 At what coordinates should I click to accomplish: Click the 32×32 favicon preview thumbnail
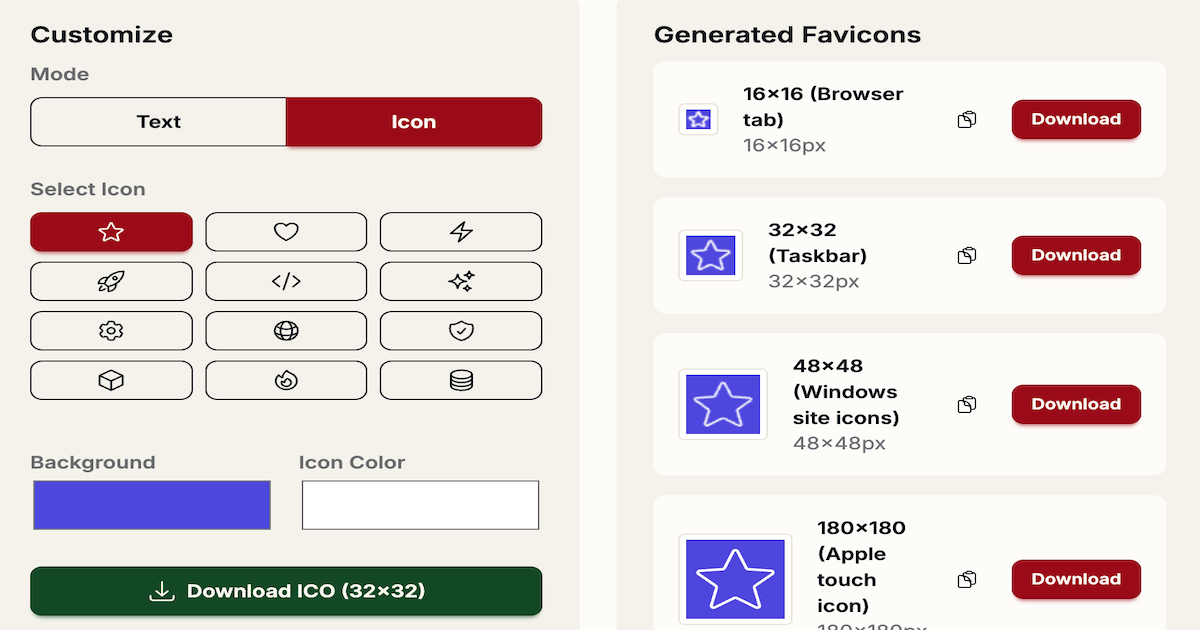pos(710,255)
